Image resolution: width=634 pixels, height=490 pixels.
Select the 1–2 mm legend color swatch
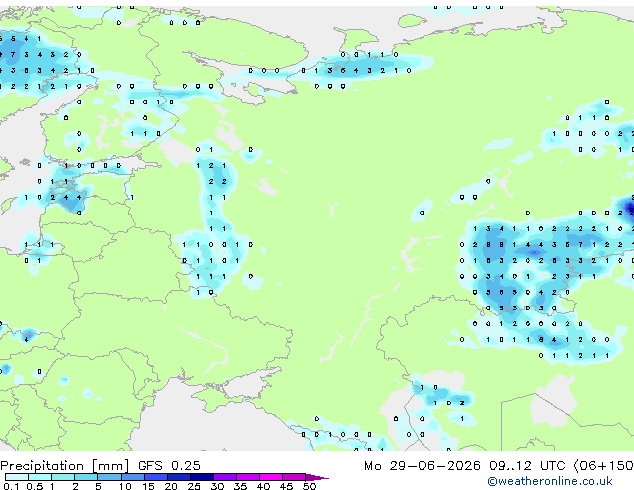[x=63, y=477]
